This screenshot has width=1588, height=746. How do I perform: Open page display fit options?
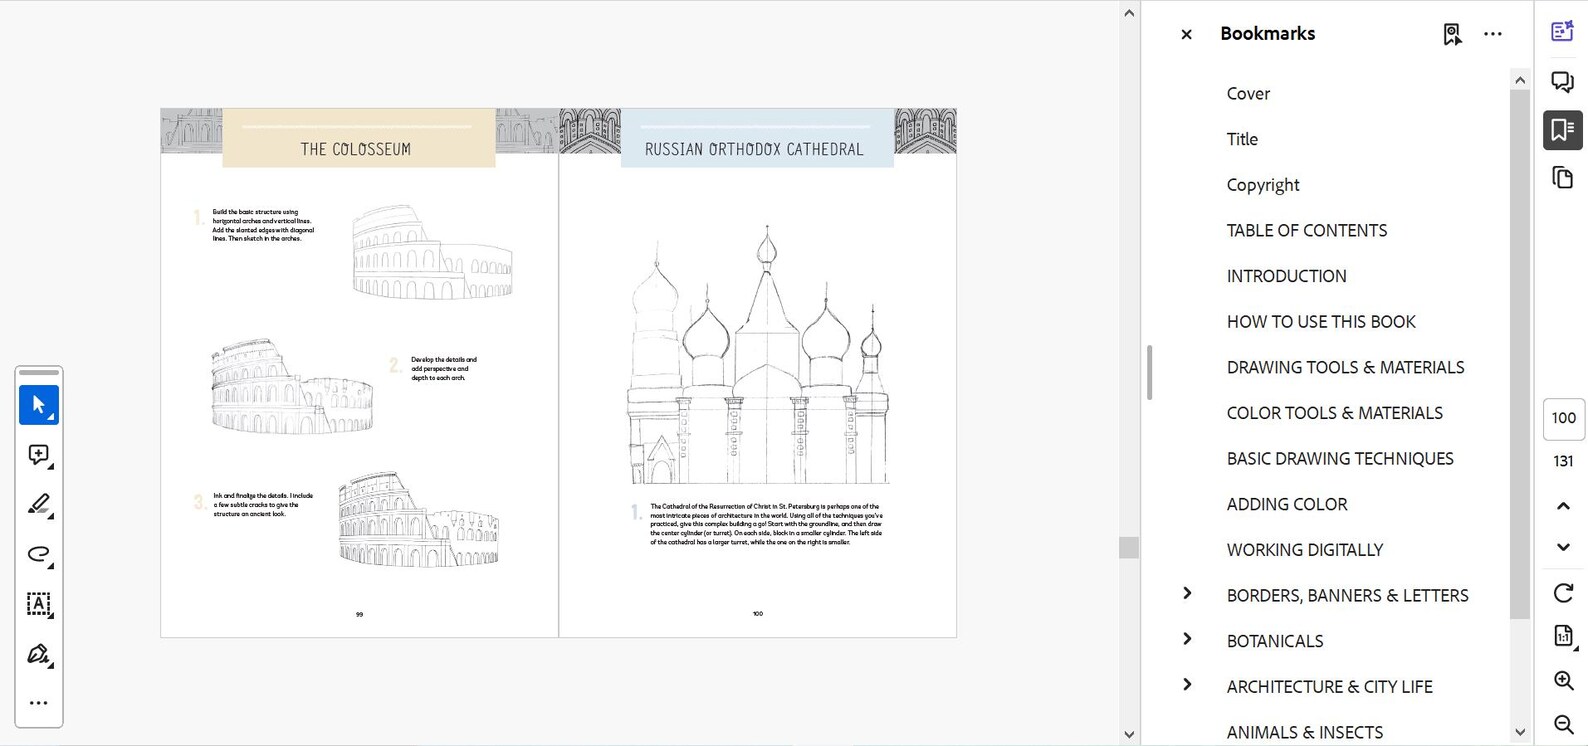tap(1564, 636)
